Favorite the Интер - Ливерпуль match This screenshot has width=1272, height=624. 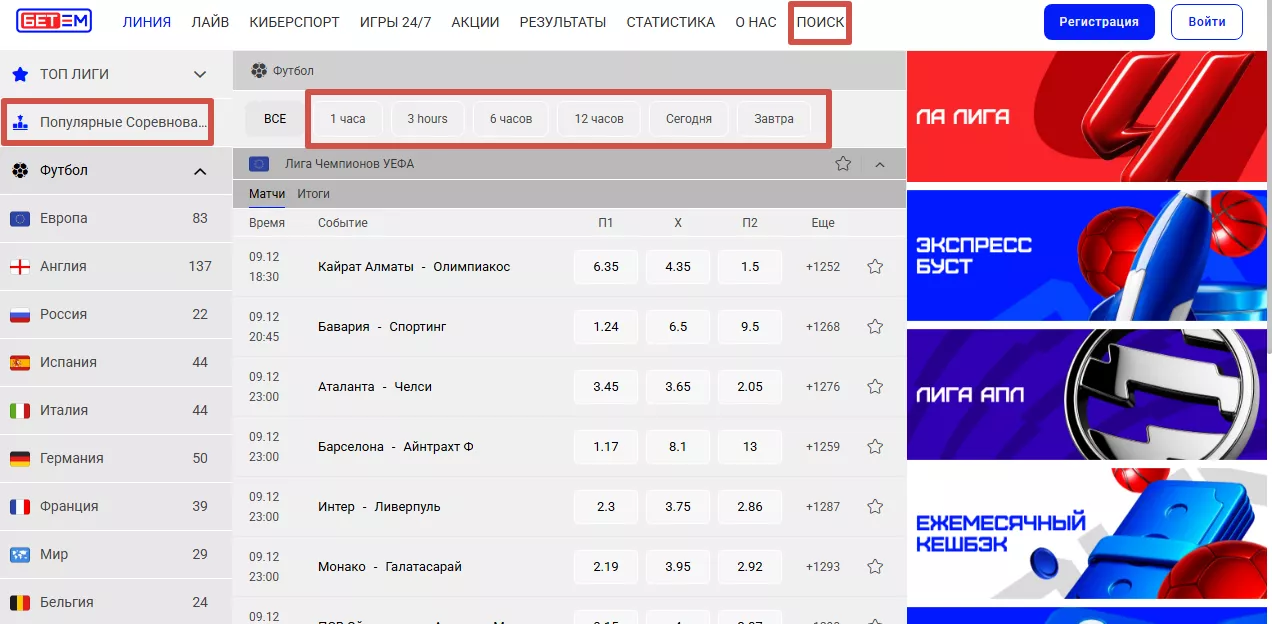(875, 506)
